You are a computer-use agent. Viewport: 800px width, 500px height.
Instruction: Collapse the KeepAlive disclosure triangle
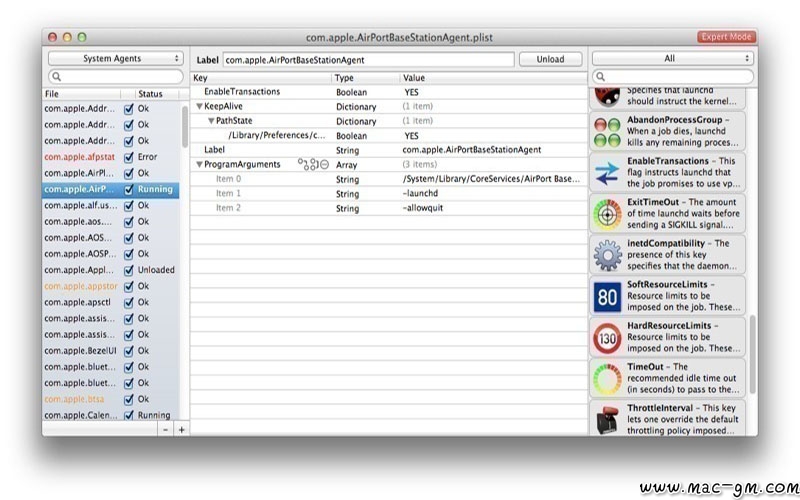[199, 106]
